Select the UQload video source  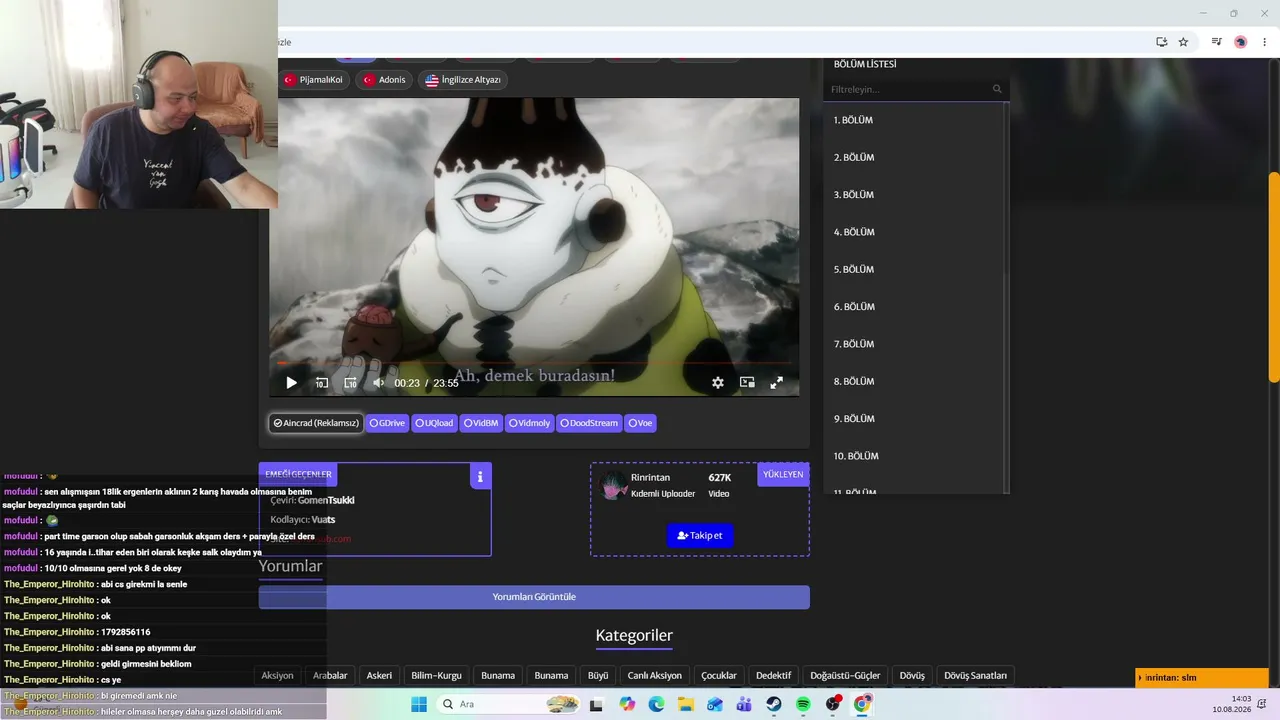pos(434,423)
